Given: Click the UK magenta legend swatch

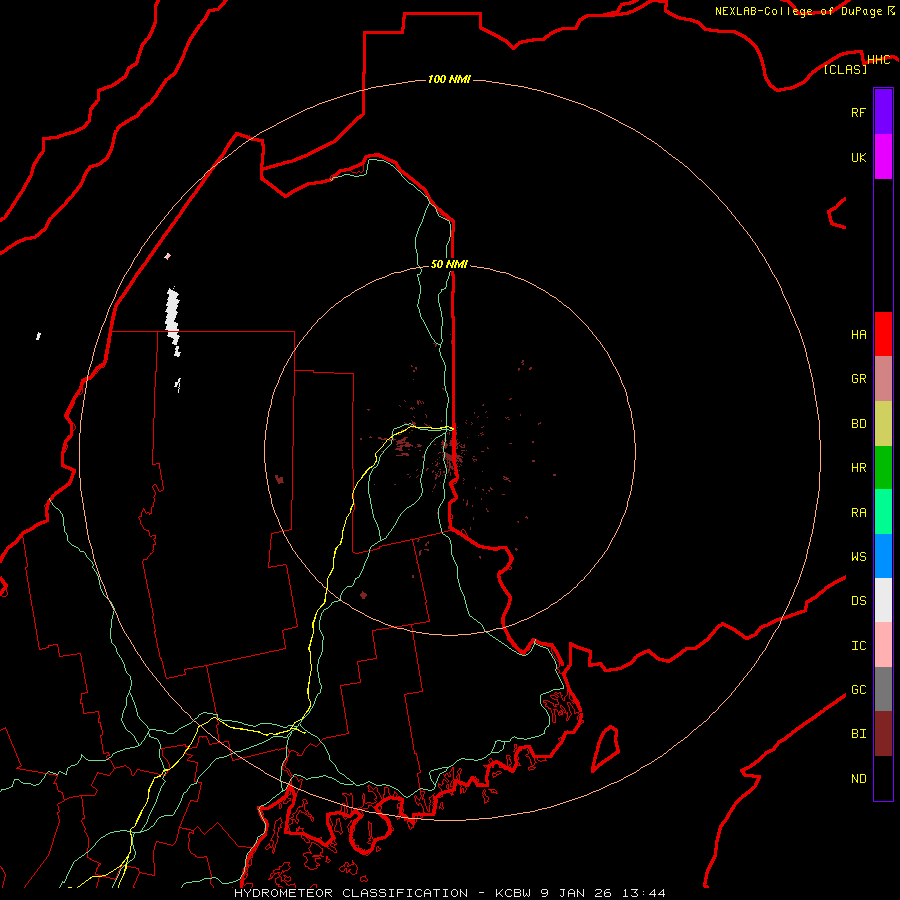Looking at the screenshot, I should coord(883,157).
